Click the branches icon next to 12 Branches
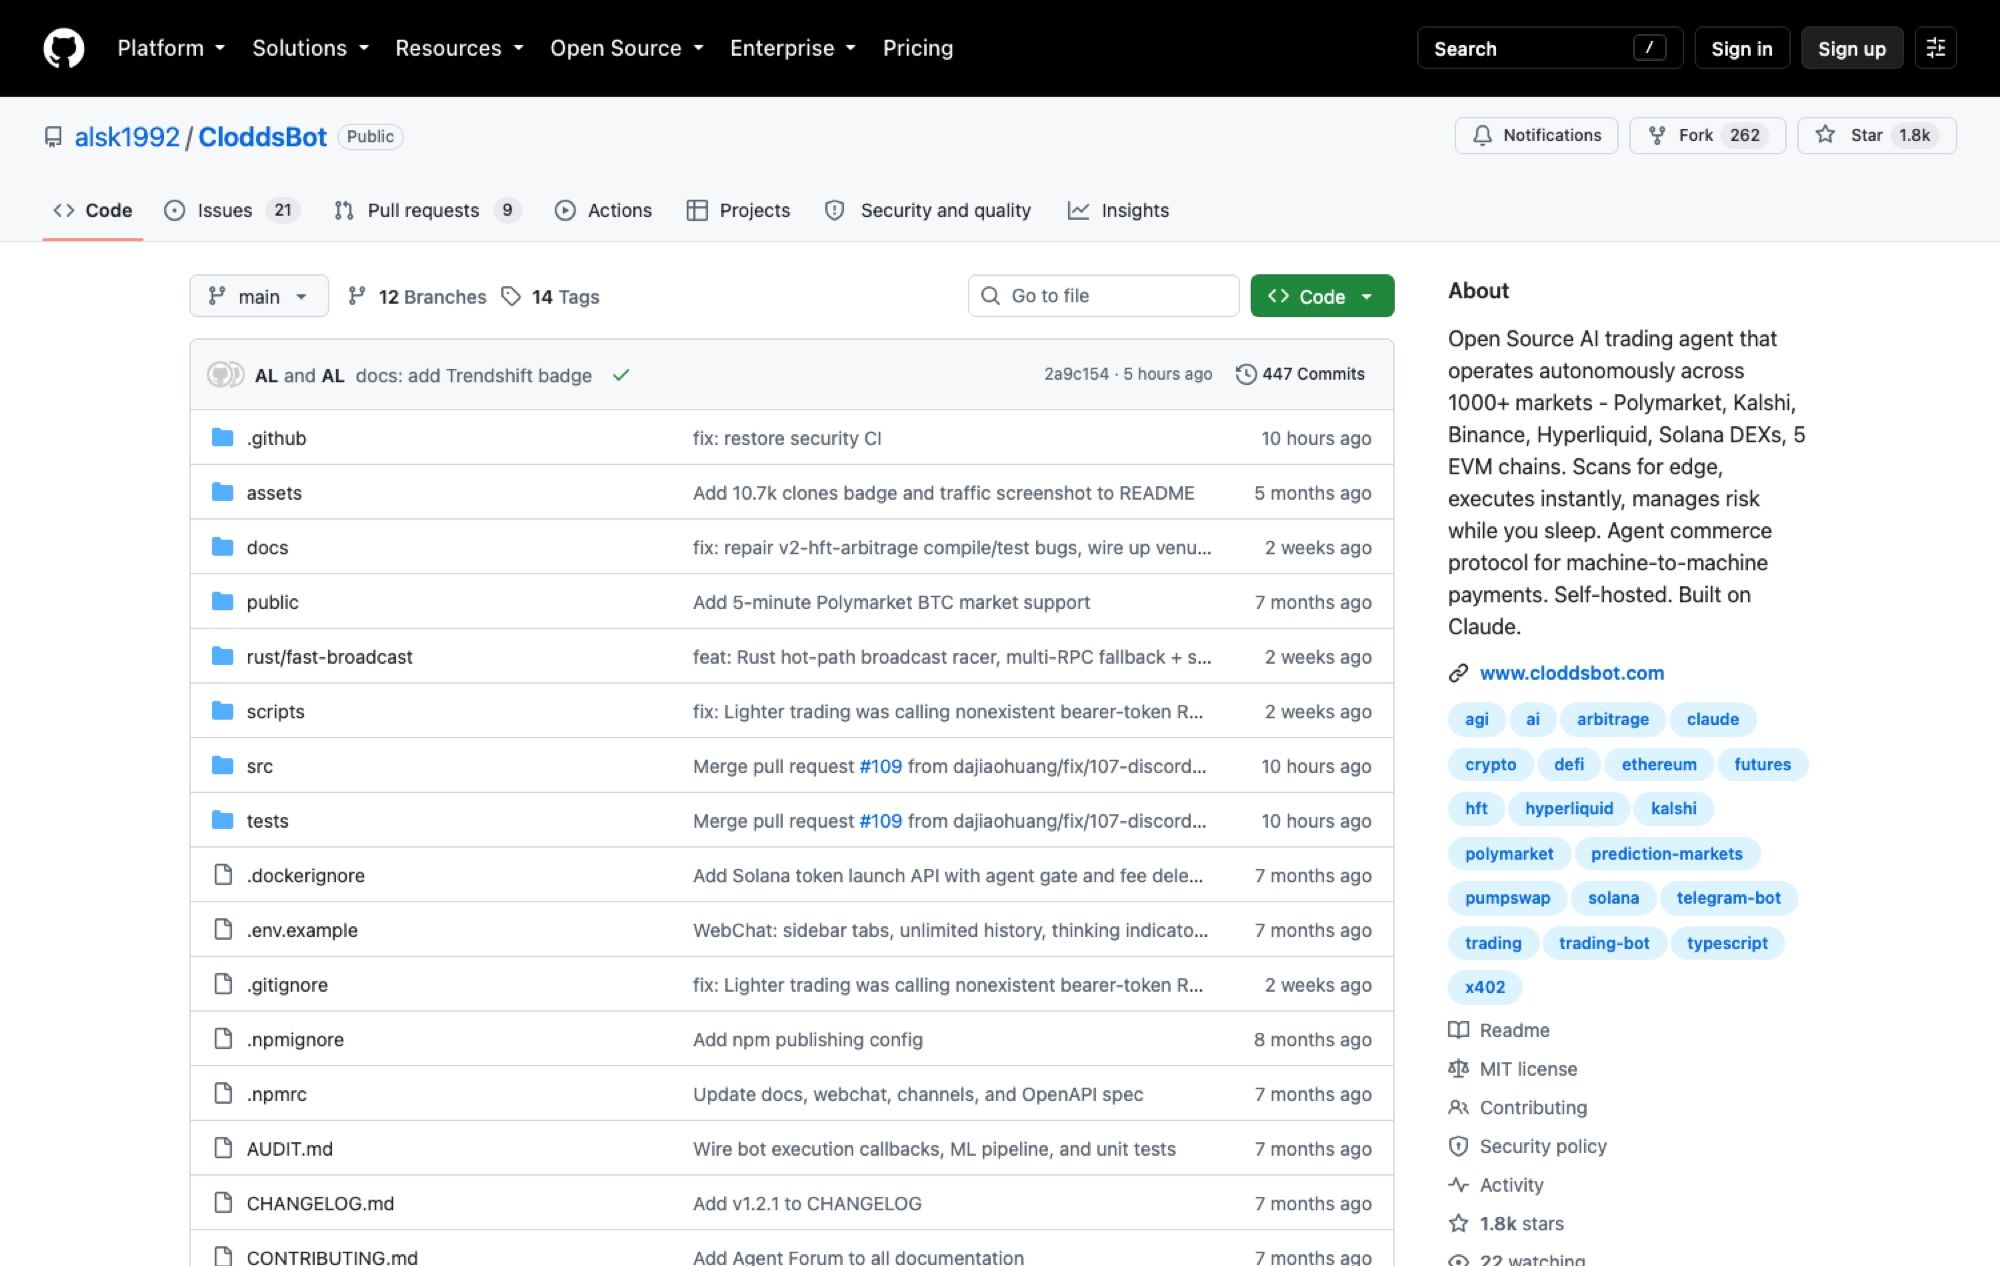2000x1266 pixels. click(356, 296)
